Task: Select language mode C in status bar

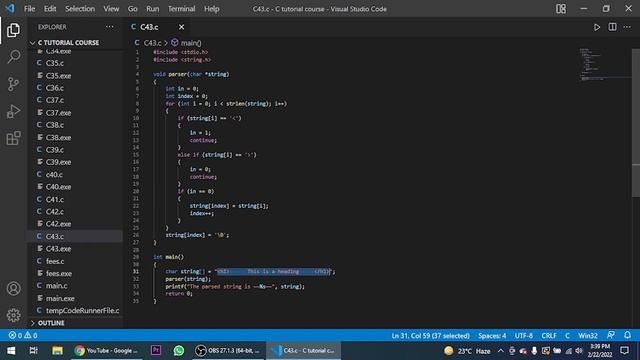Action: (567, 336)
